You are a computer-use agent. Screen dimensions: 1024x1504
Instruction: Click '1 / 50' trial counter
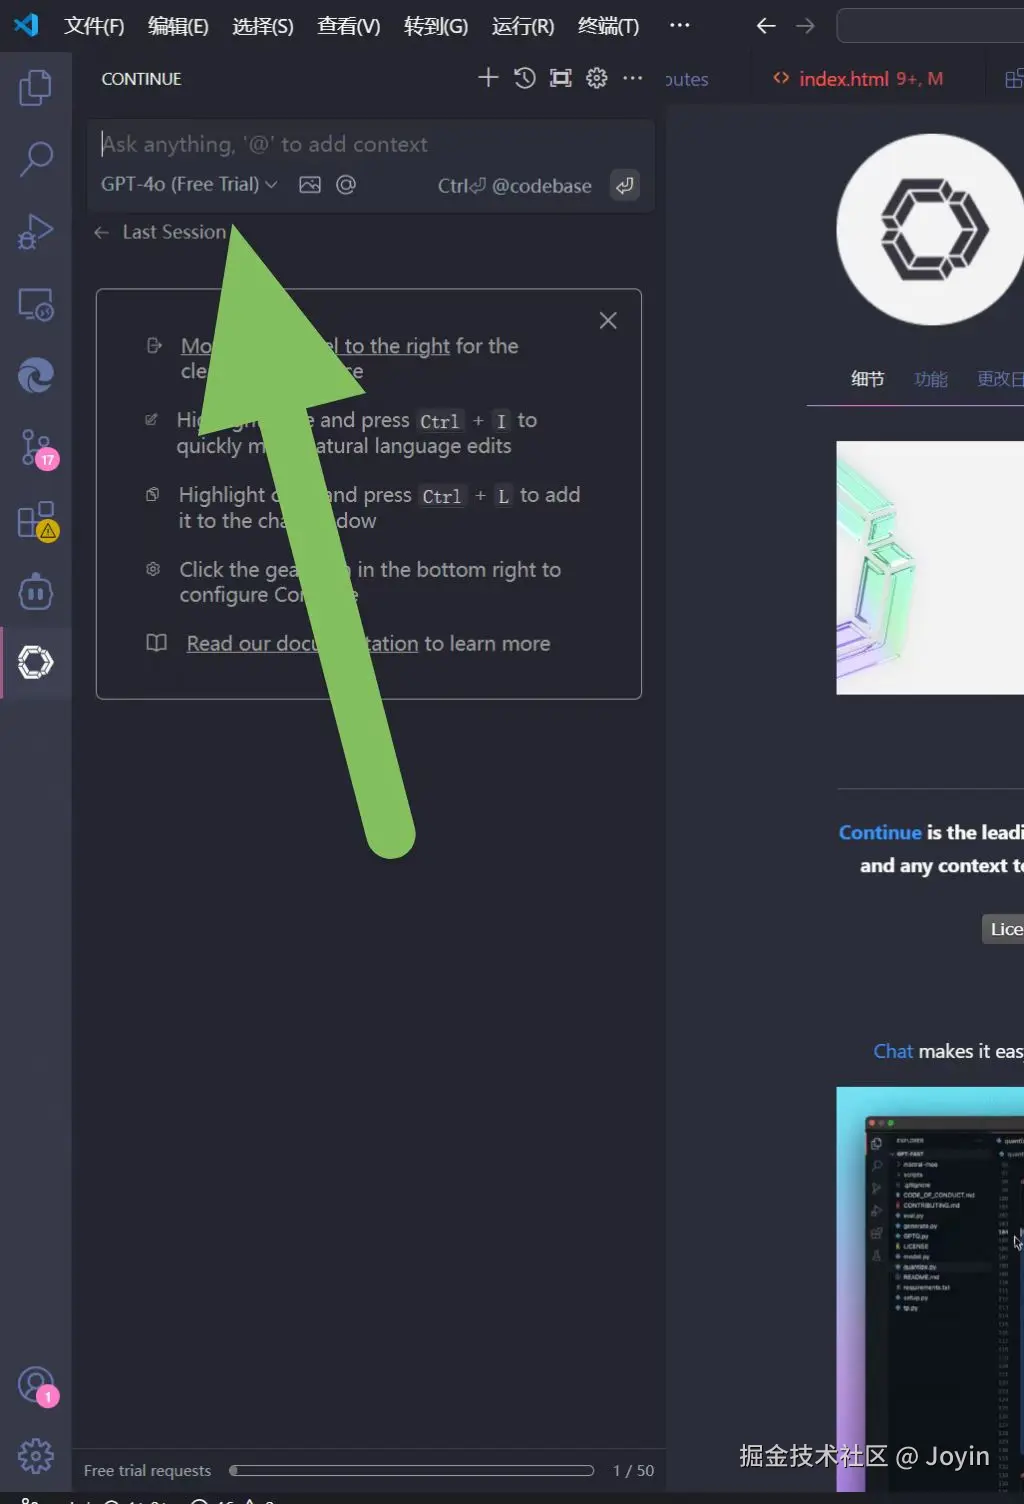[x=633, y=1471]
